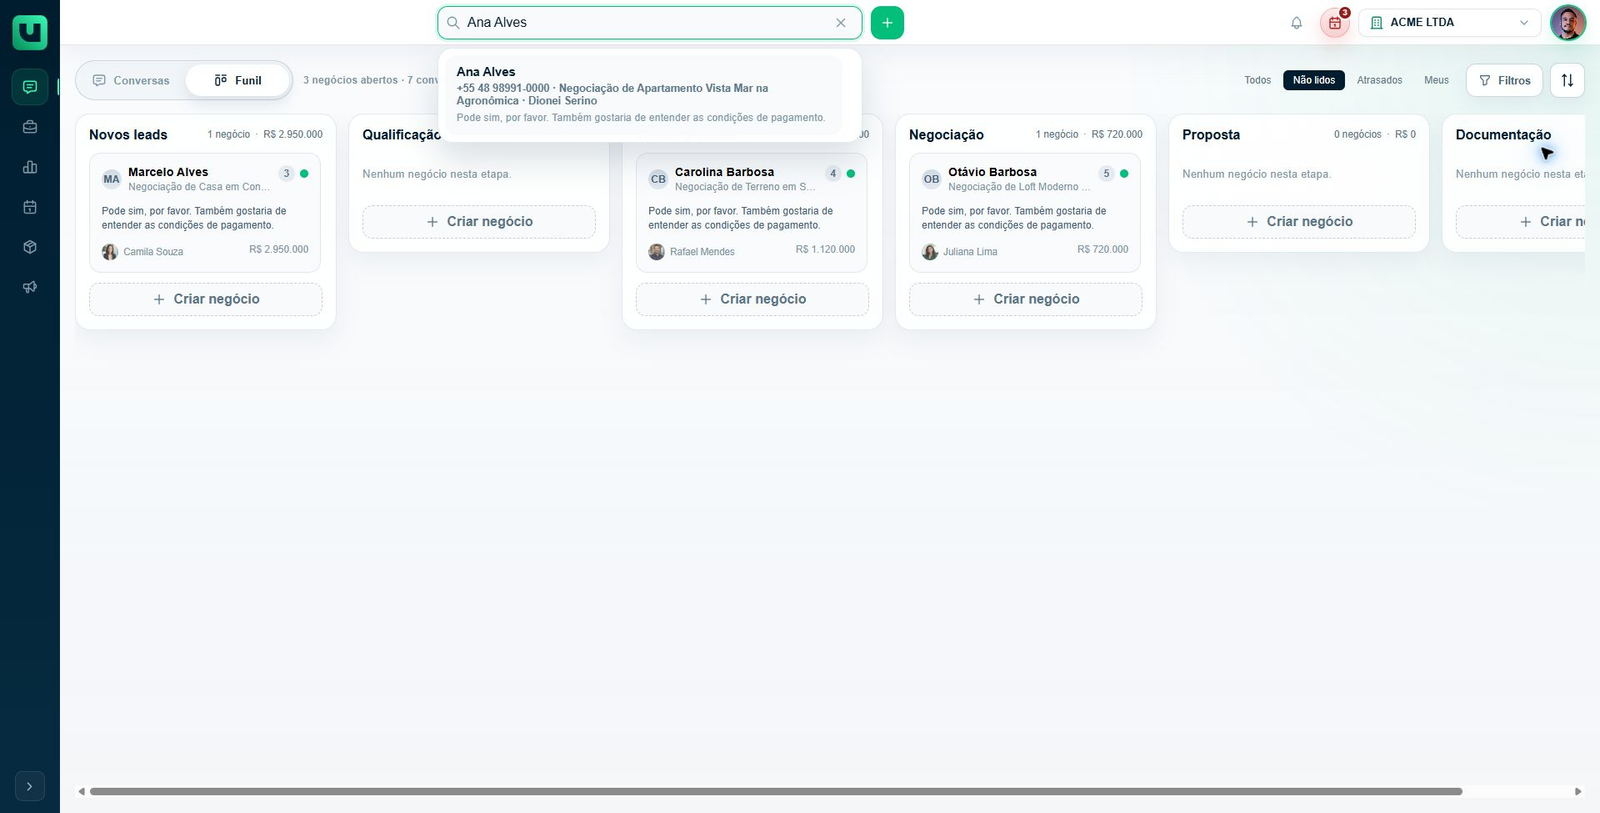Switch to the Funil tab

tap(238, 81)
